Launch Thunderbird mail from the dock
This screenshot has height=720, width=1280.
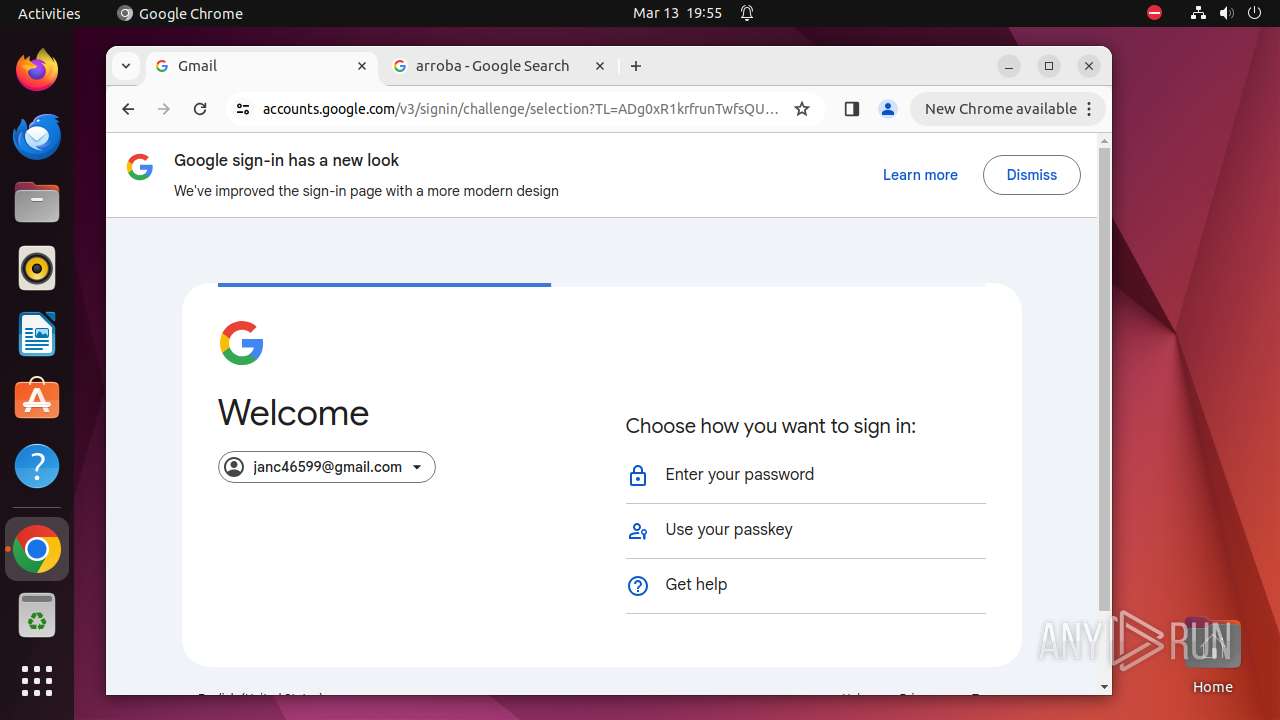[37, 136]
